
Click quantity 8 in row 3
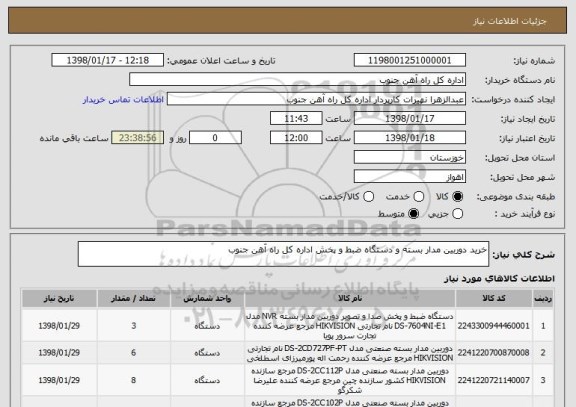pyautogui.click(x=134, y=380)
